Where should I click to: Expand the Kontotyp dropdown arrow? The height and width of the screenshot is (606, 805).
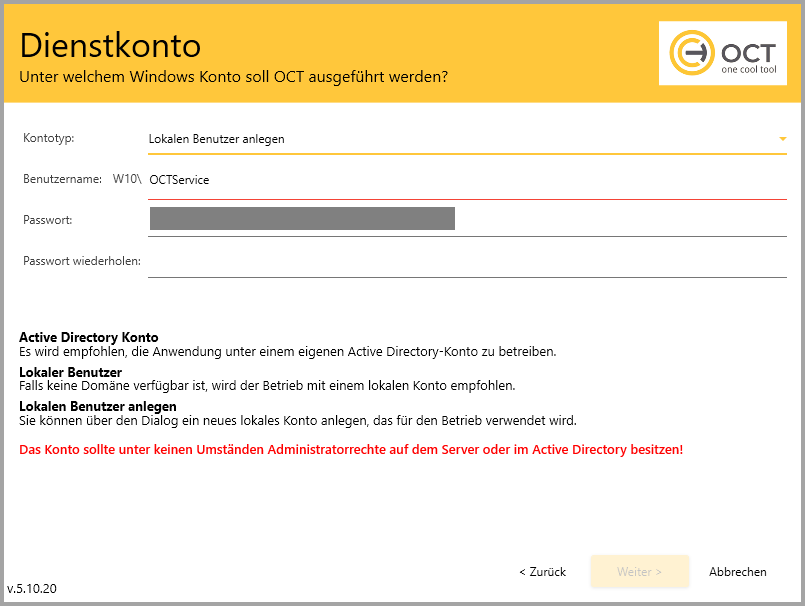click(x=782, y=139)
